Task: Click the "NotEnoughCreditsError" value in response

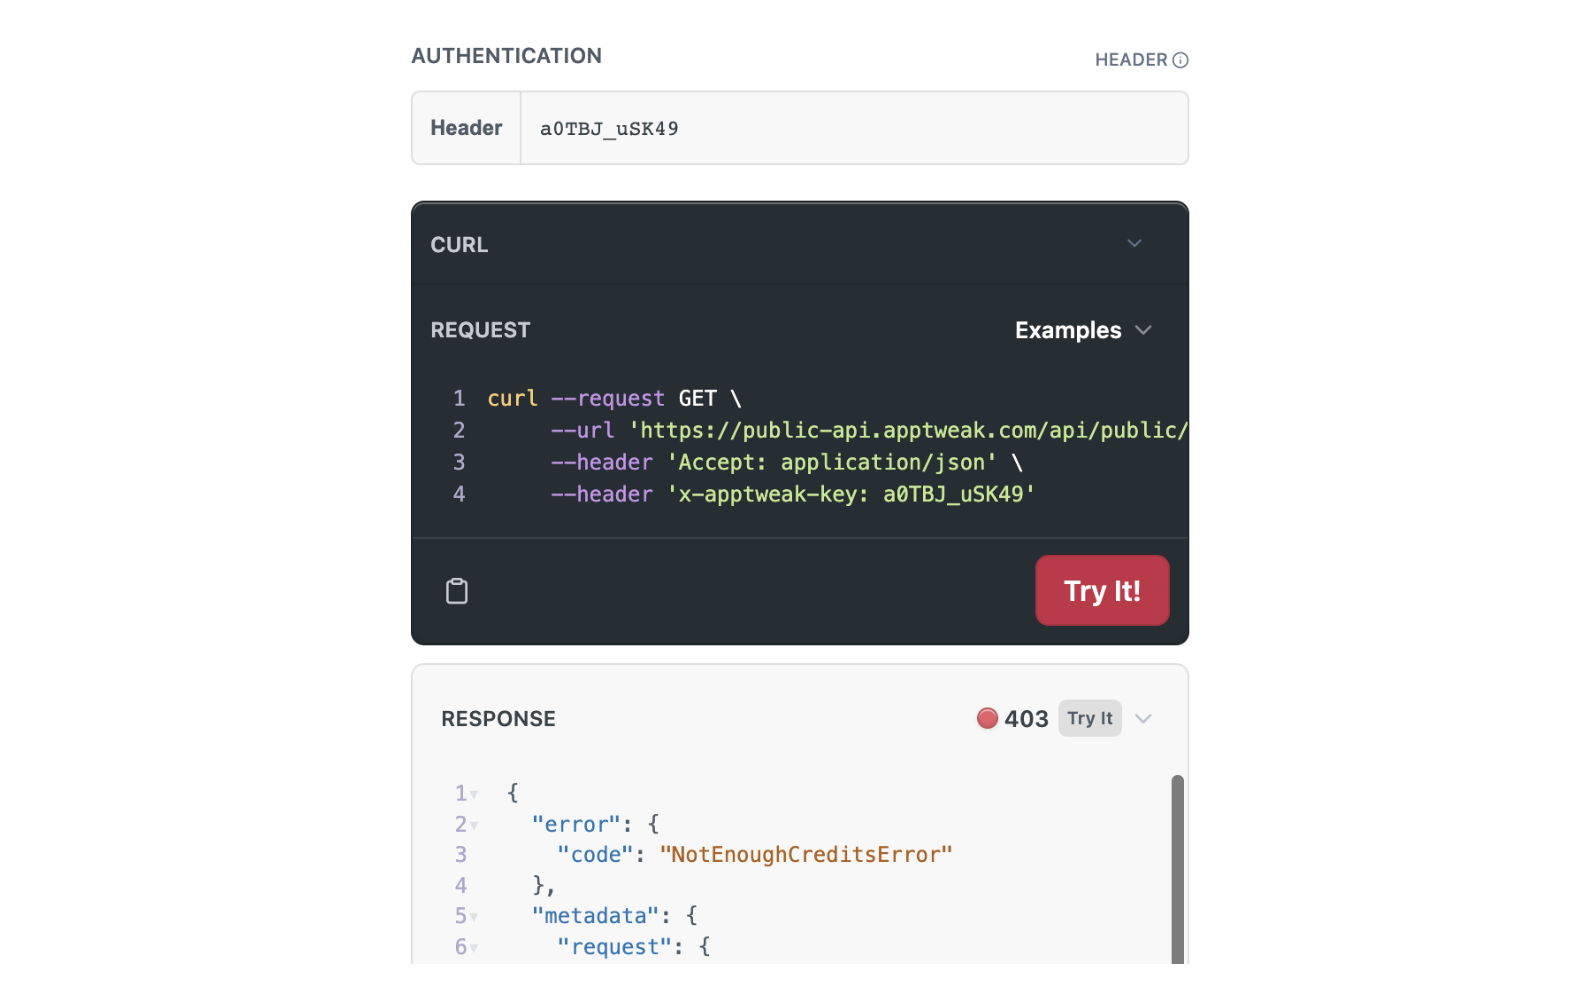Action: [x=806, y=855]
